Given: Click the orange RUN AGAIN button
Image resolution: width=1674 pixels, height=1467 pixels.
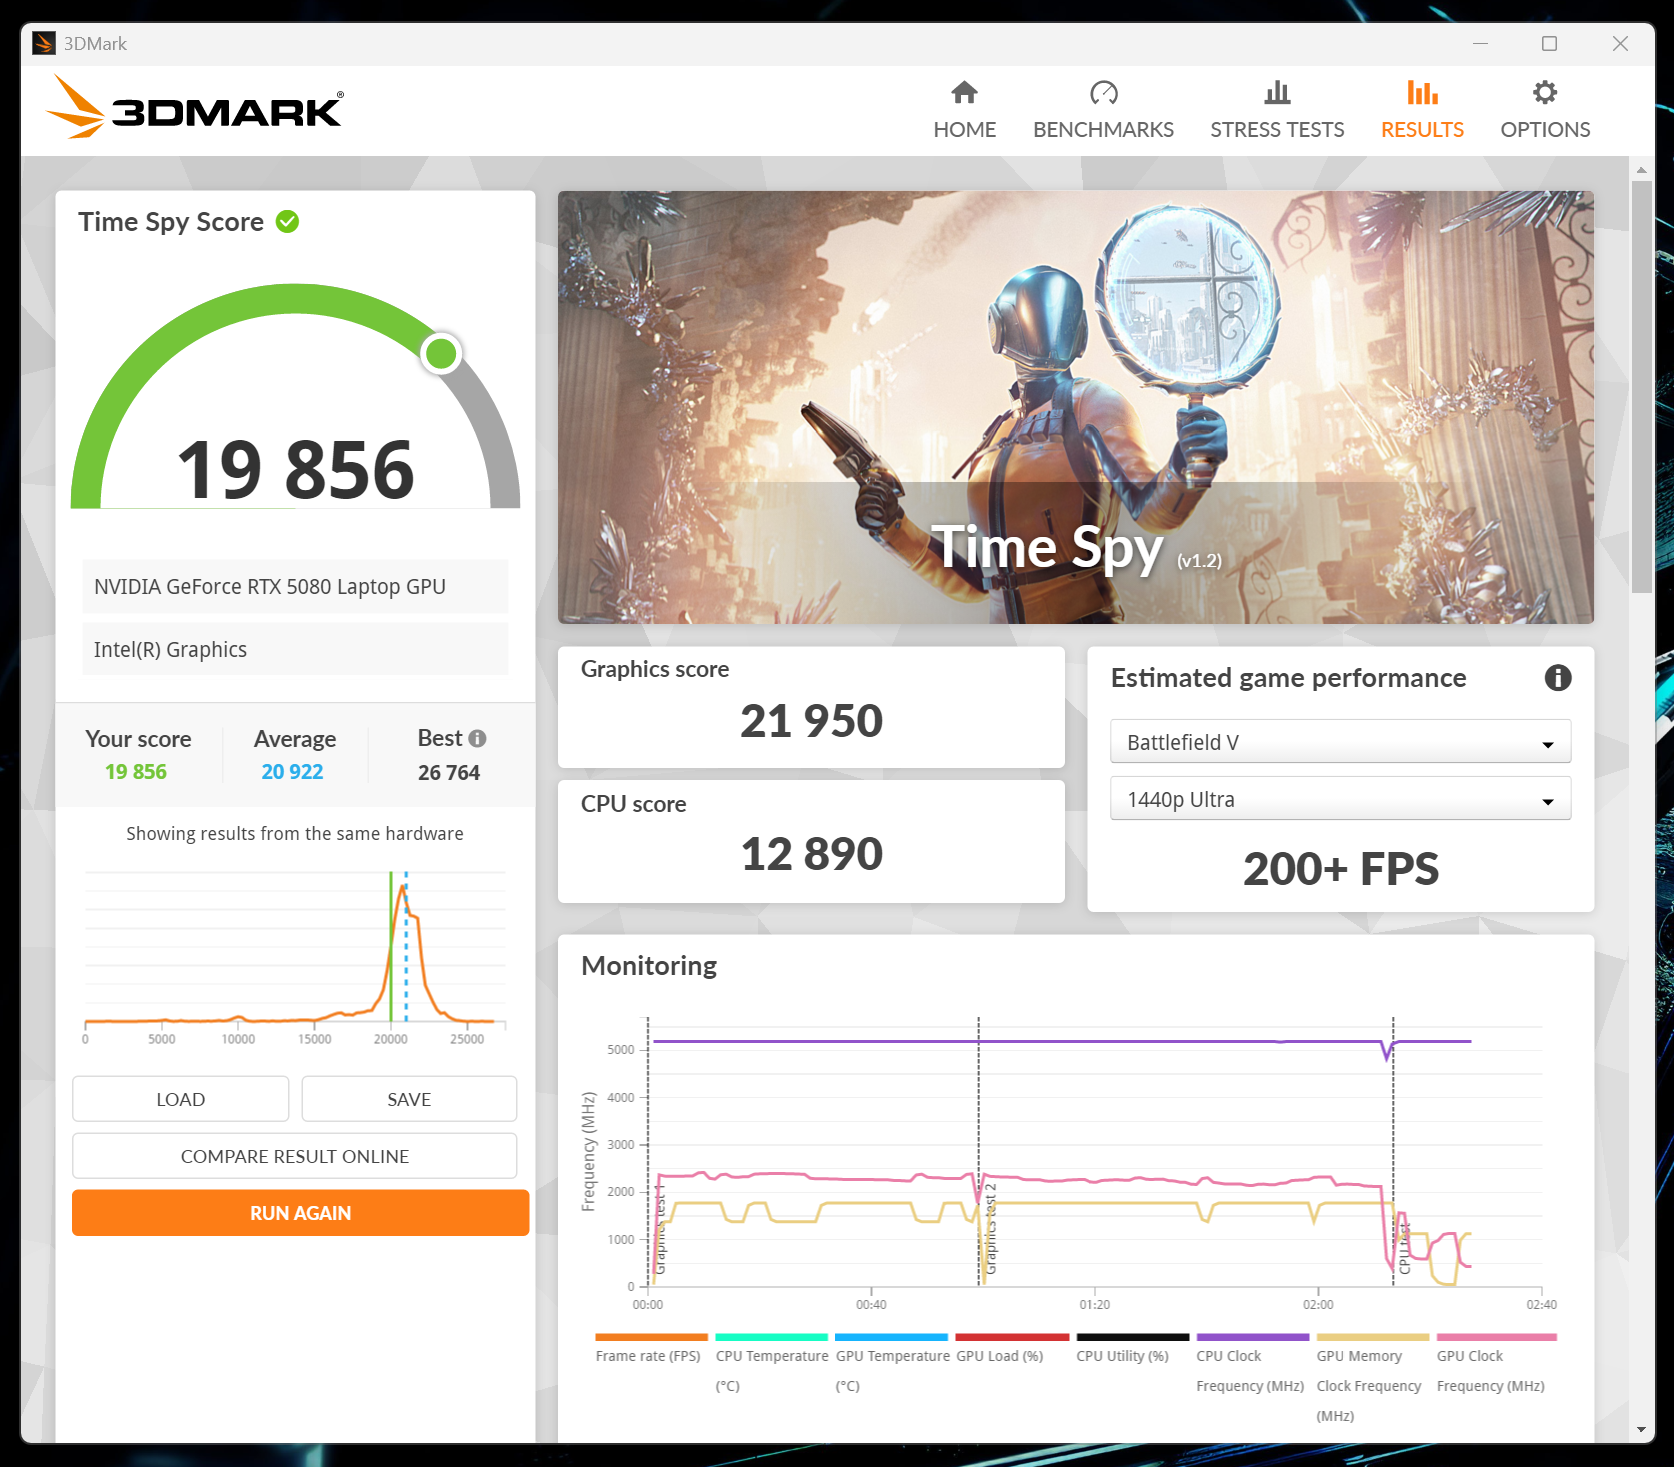Looking at the screenshot, I should pyautogui.click(x=300, y=1213).
